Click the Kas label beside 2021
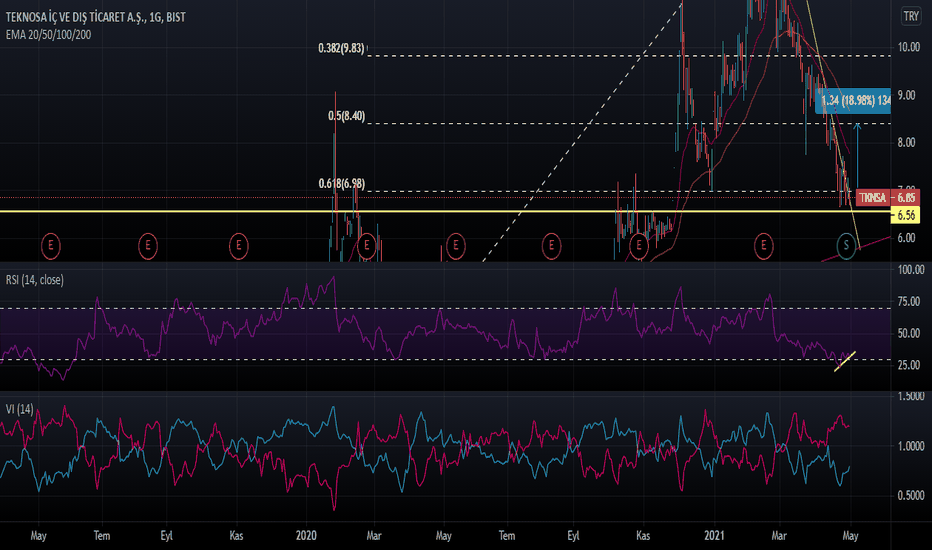 coord(643,536)
